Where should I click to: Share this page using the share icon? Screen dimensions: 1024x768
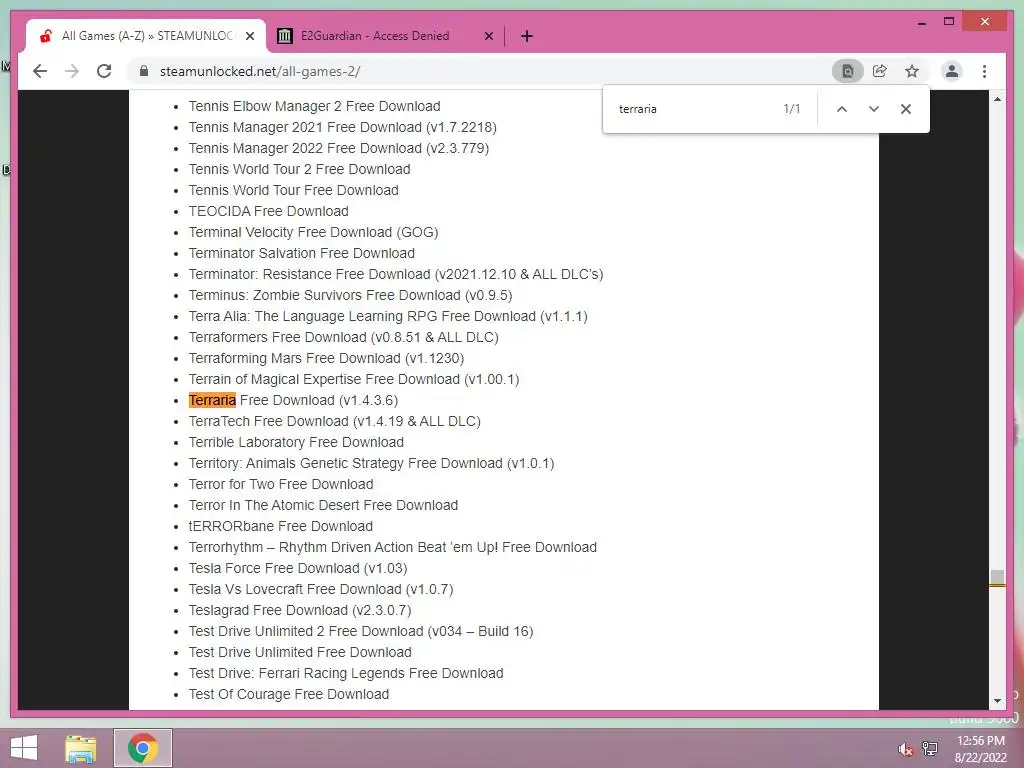click(x=880, y=71)
